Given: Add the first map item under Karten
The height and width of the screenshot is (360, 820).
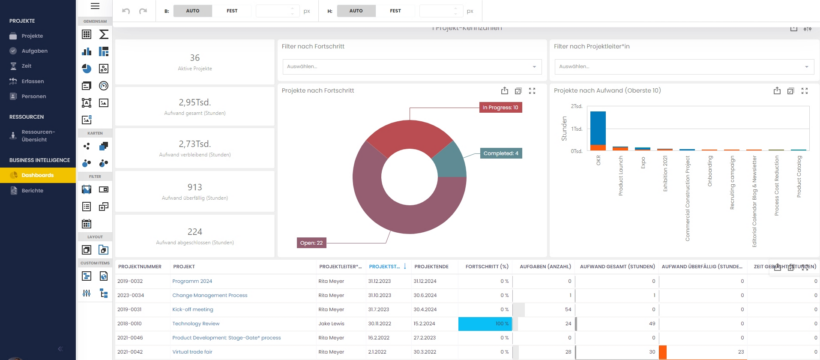Looking at the screenshot, I should (87, 146).
